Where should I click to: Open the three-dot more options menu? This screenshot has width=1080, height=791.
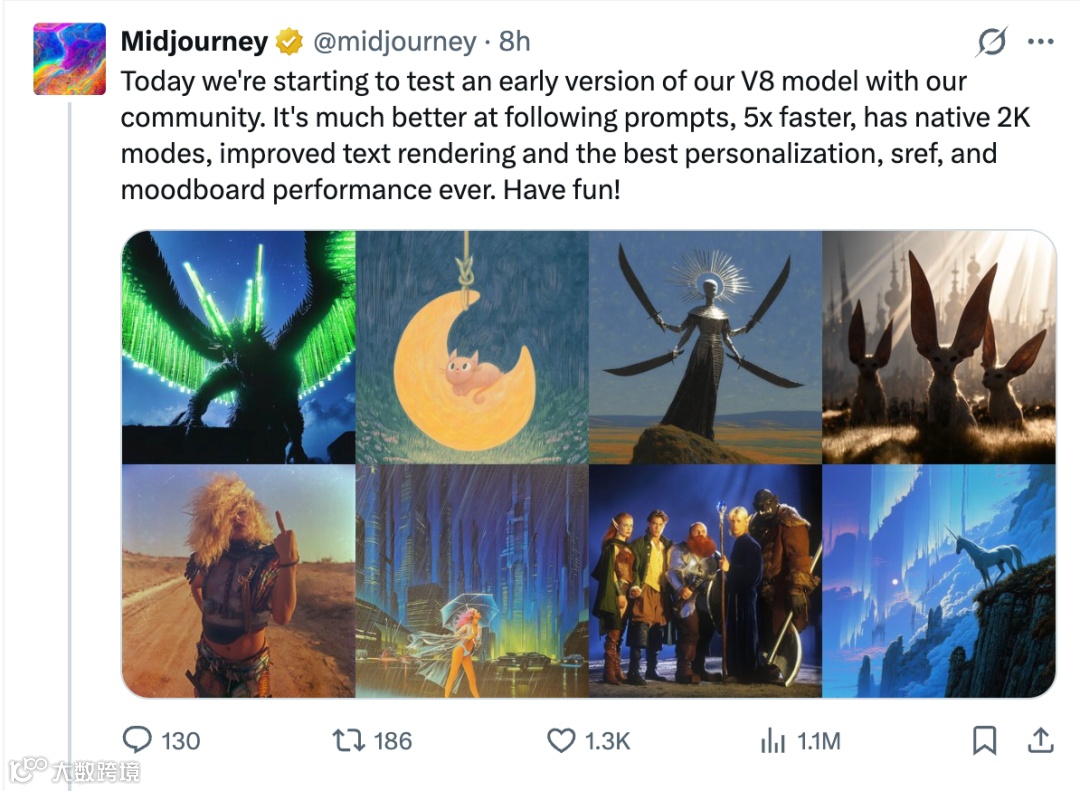point(1040,41)
